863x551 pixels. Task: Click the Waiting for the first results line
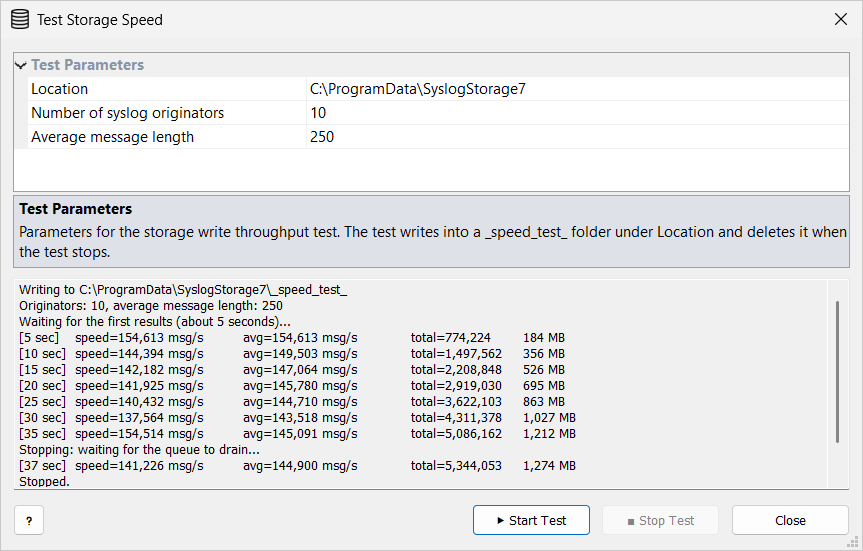click(x=155, y=321)
